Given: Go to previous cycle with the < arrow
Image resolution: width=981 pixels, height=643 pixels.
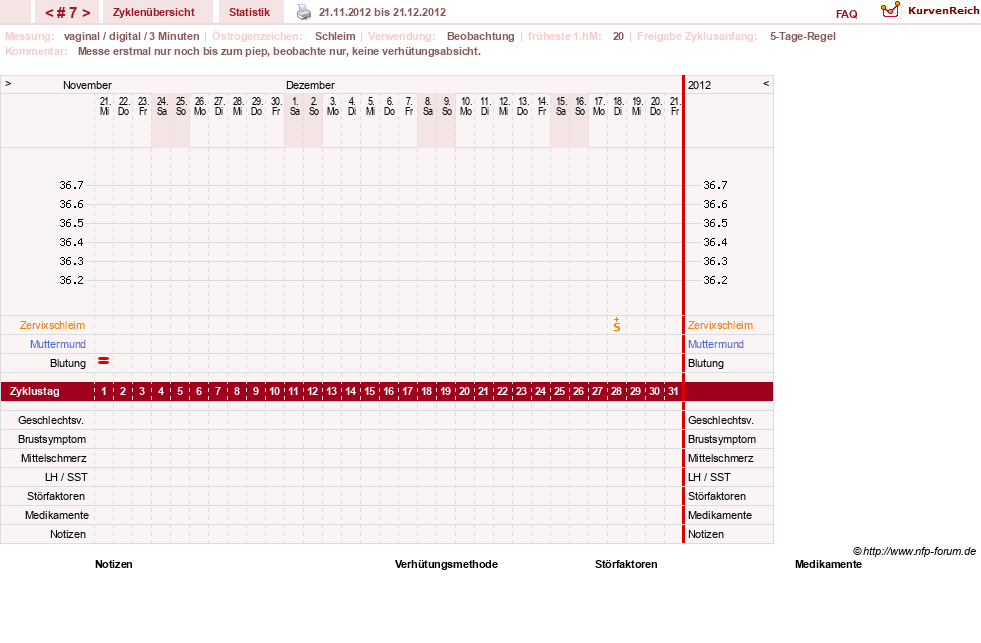Looking at the screenshot, I should [49, 13].
